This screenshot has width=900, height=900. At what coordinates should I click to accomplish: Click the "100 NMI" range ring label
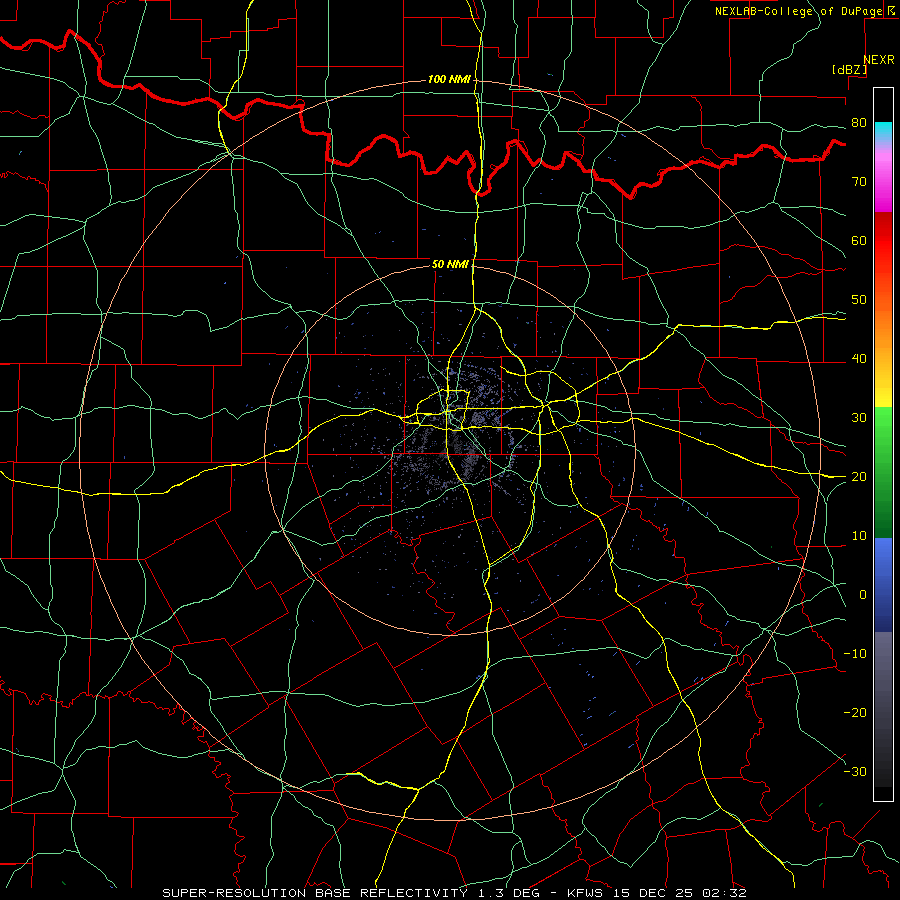[x=449, y=79]
